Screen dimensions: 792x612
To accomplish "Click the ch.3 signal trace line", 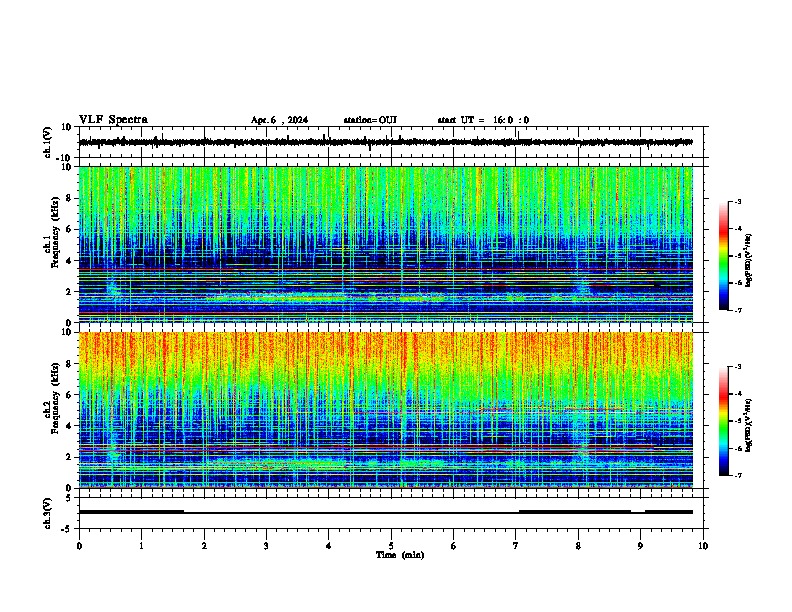I will click(x=385, y=512).
